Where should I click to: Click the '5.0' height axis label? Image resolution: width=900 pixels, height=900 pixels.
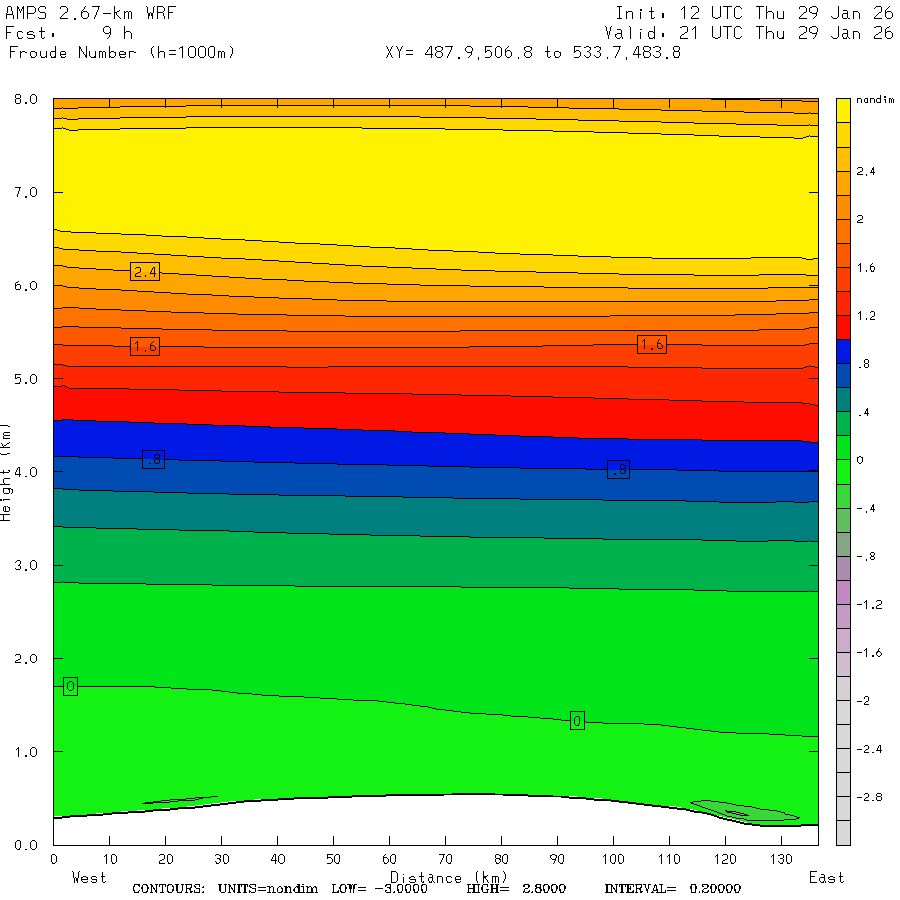(26, 379)
